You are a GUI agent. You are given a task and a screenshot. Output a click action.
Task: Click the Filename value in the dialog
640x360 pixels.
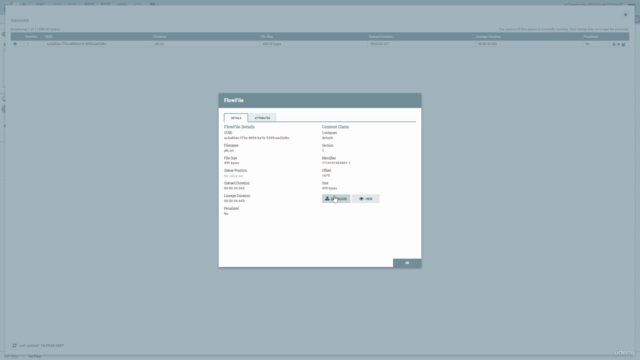point(229,151)
